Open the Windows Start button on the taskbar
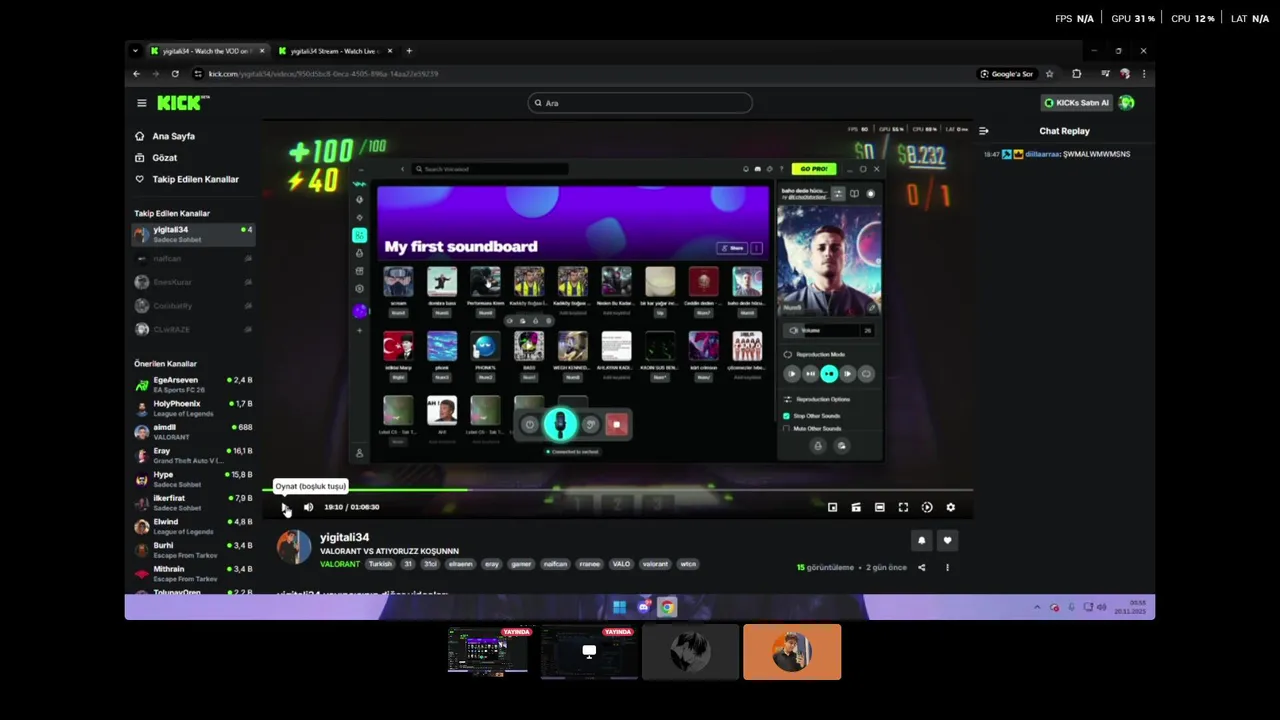This screenshot has height=720, width=1280. coord(619,607)
